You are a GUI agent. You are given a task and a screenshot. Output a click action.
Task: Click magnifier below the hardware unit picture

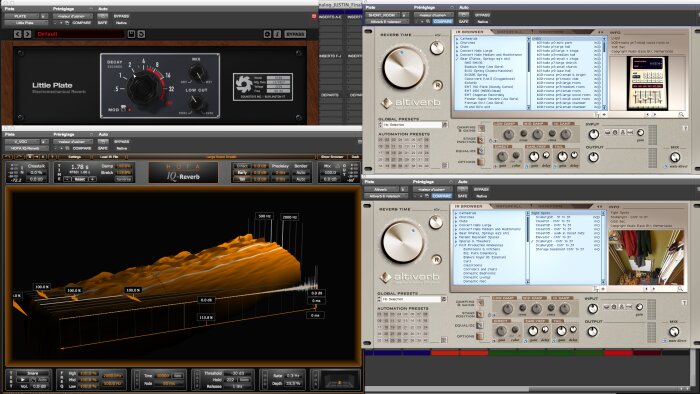click(x=681, y=115)
